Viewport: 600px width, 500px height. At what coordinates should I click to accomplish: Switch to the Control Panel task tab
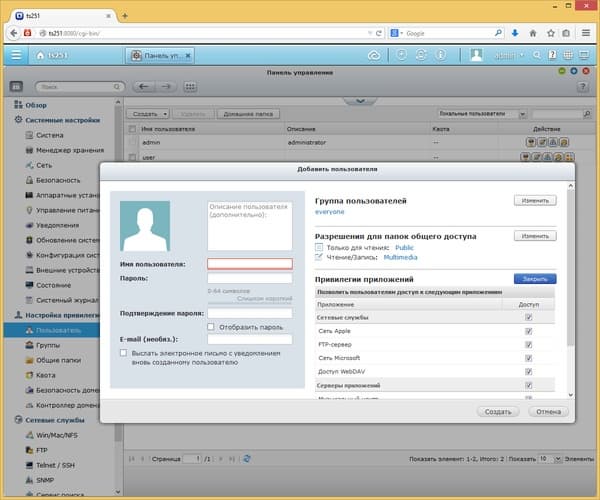(161, 55)
